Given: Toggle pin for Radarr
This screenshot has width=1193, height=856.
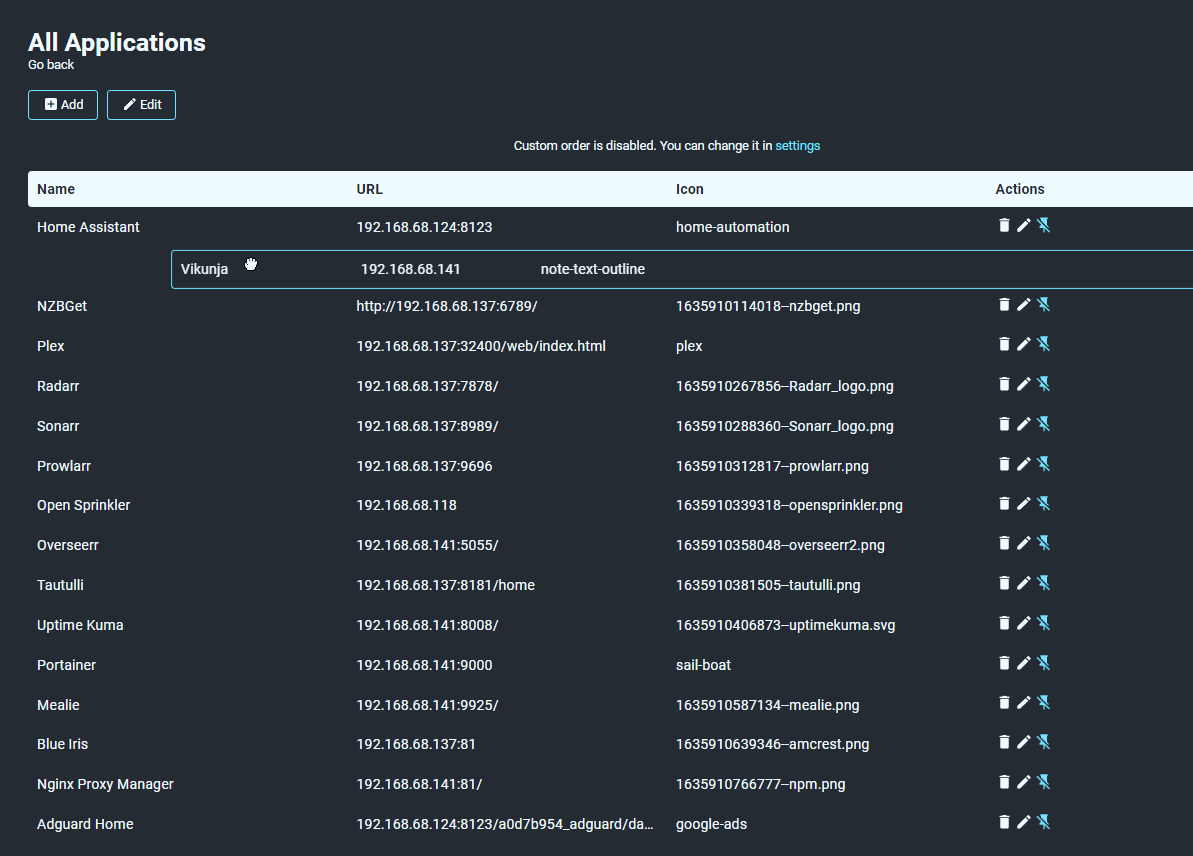Looking at the screenshot, I should [1044, 384].
